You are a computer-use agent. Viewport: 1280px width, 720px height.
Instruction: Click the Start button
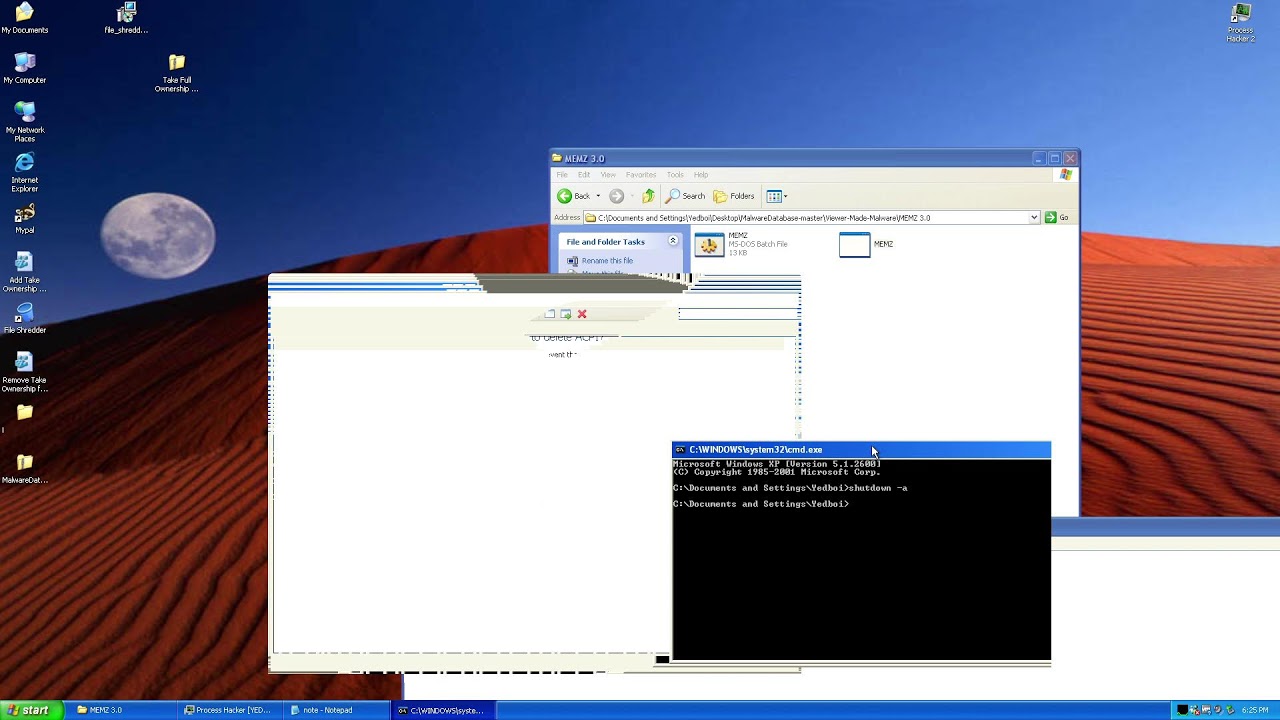coord(31,710)
